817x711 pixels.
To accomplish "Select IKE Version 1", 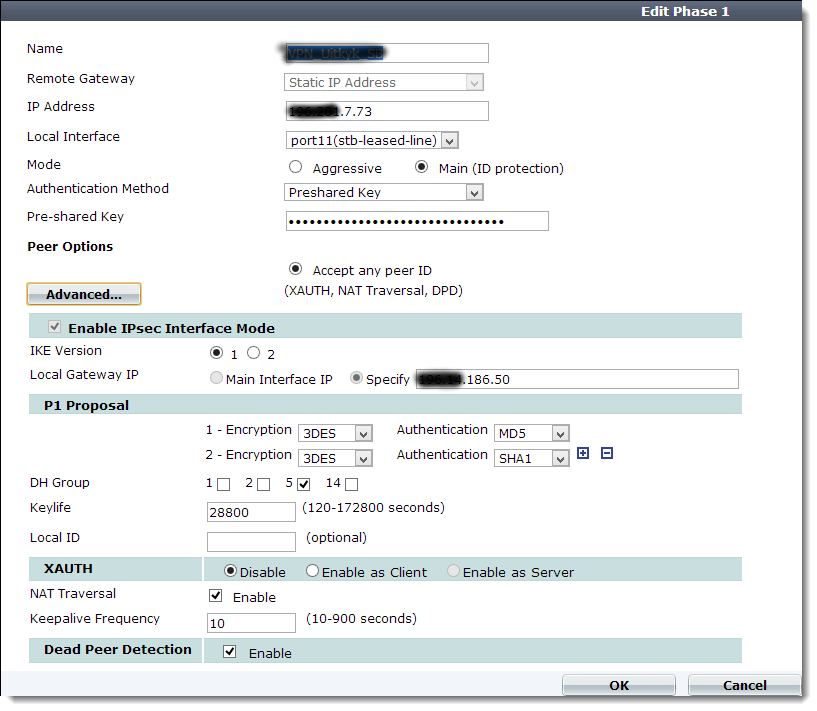I will click(216, 353).
